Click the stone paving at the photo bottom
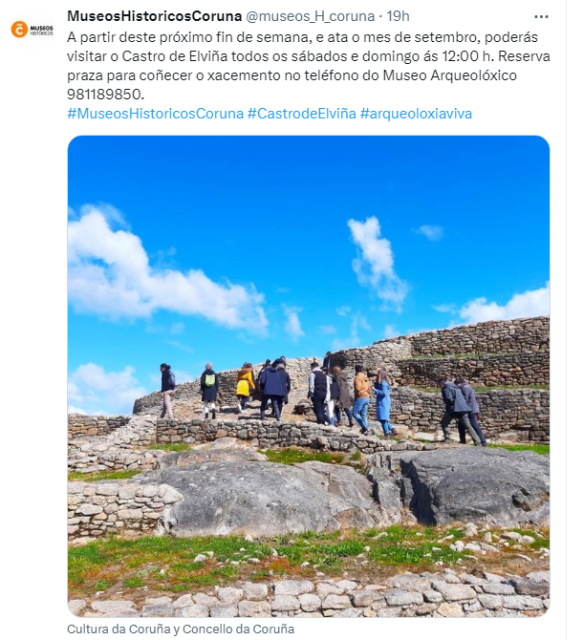 click(x=309, y=597)
